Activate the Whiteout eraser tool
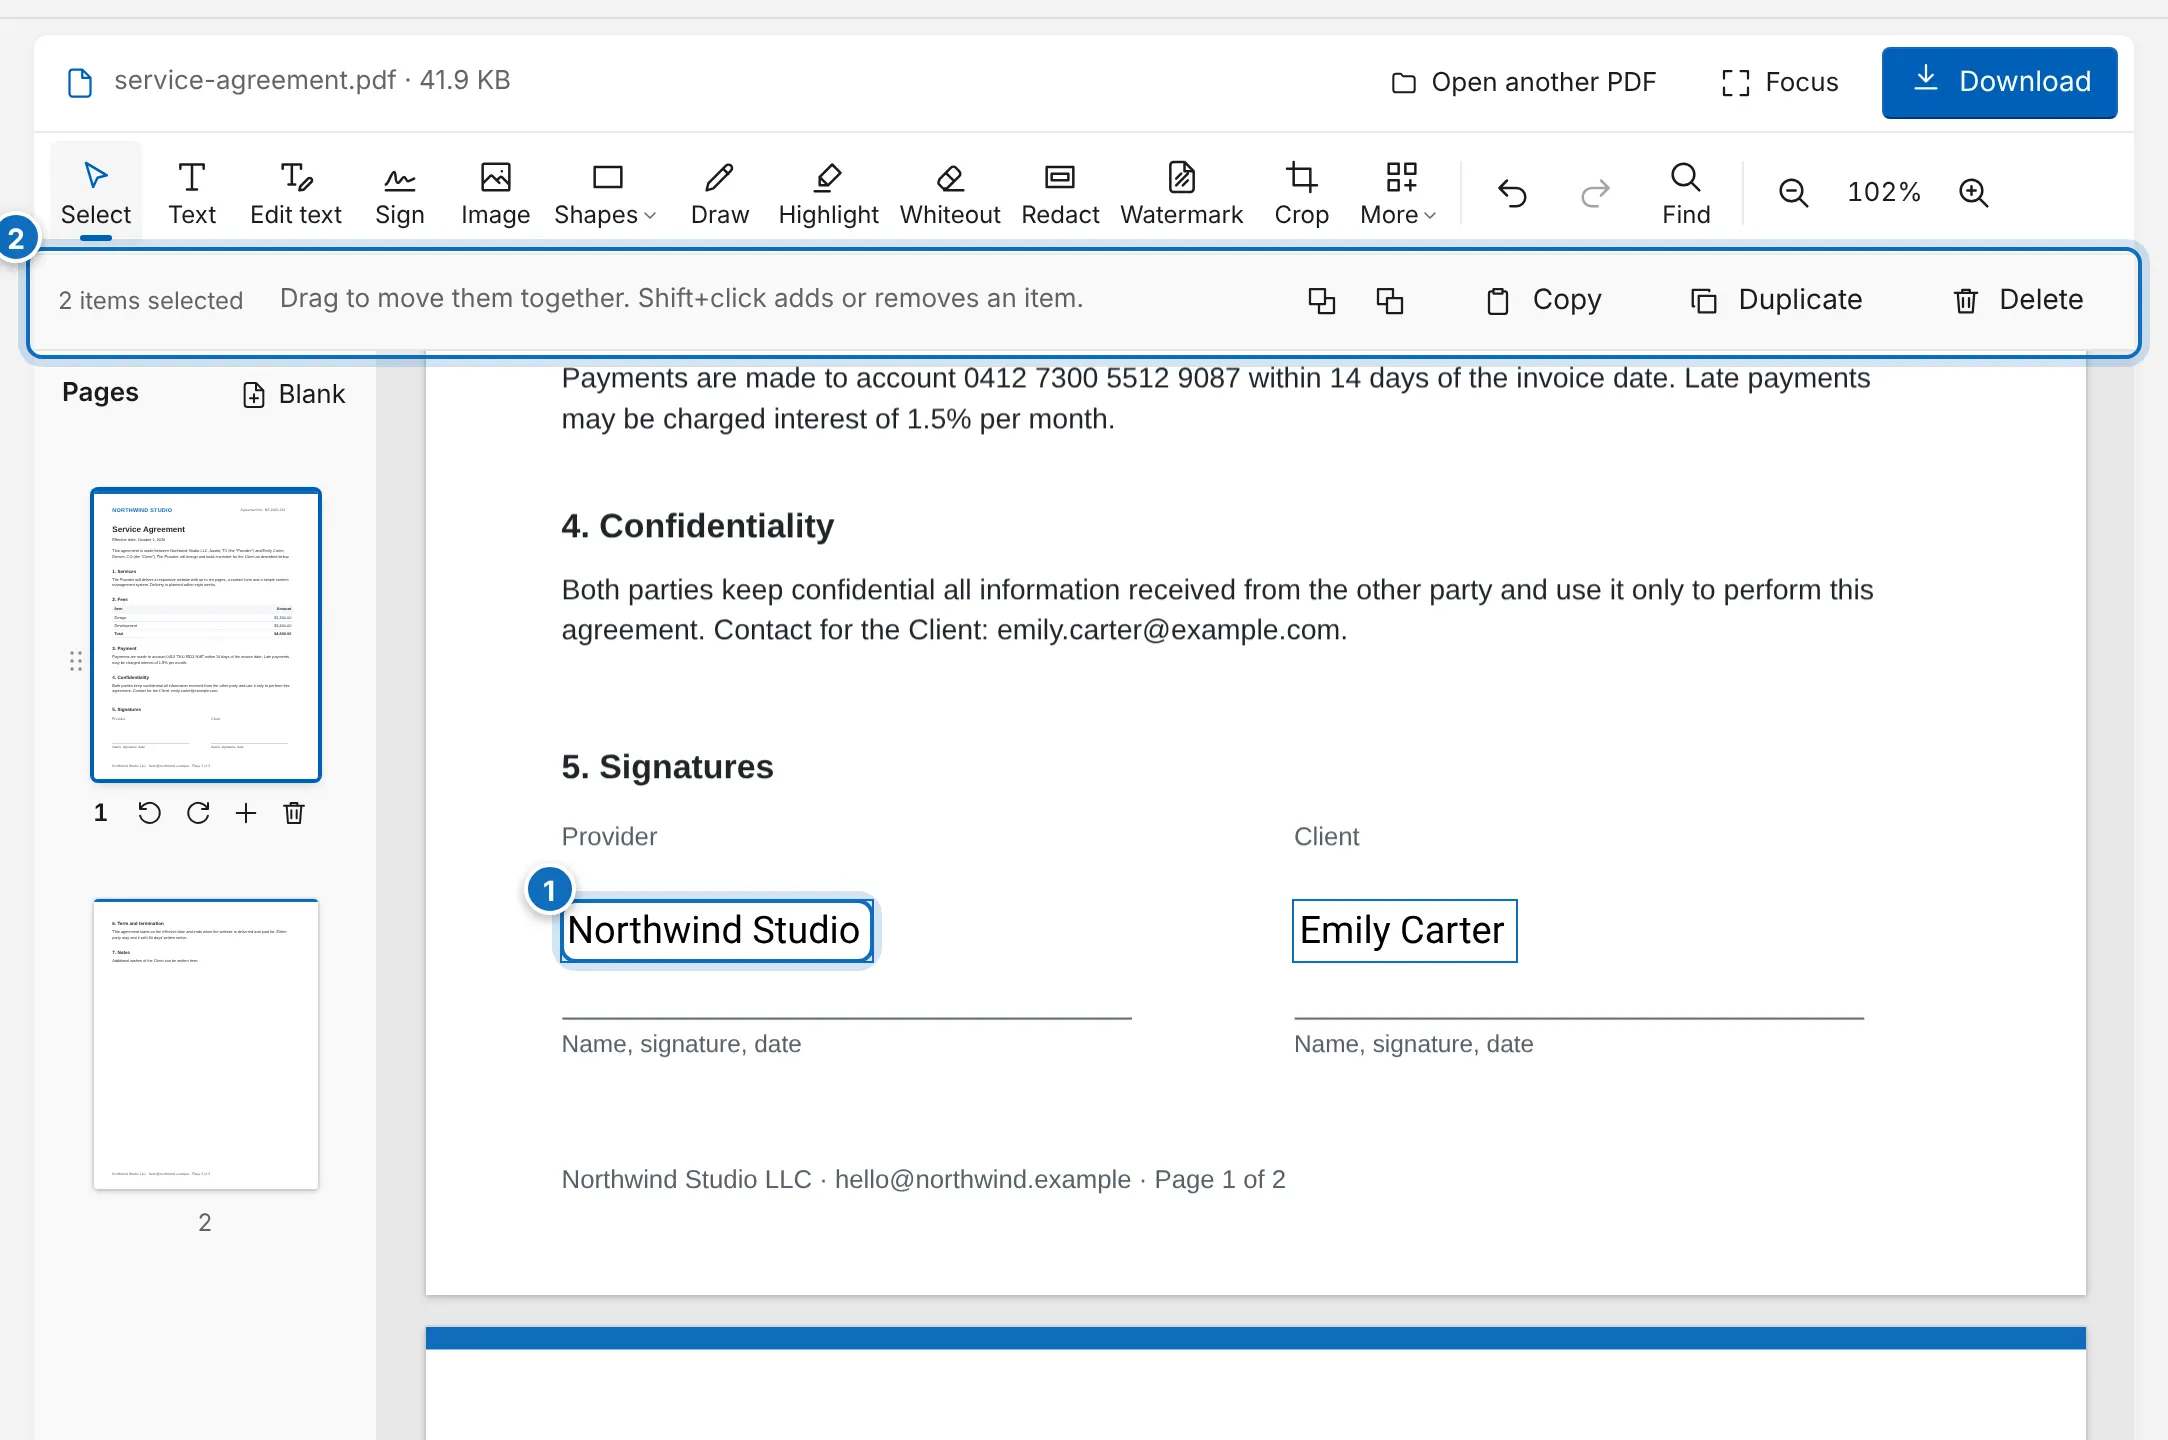Screen dimensions: 2168x1440 (x=950, y=192)
